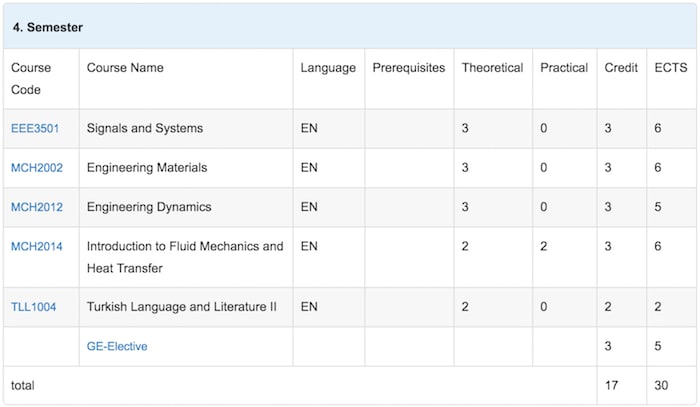Click the Language column header

(328, 68)
